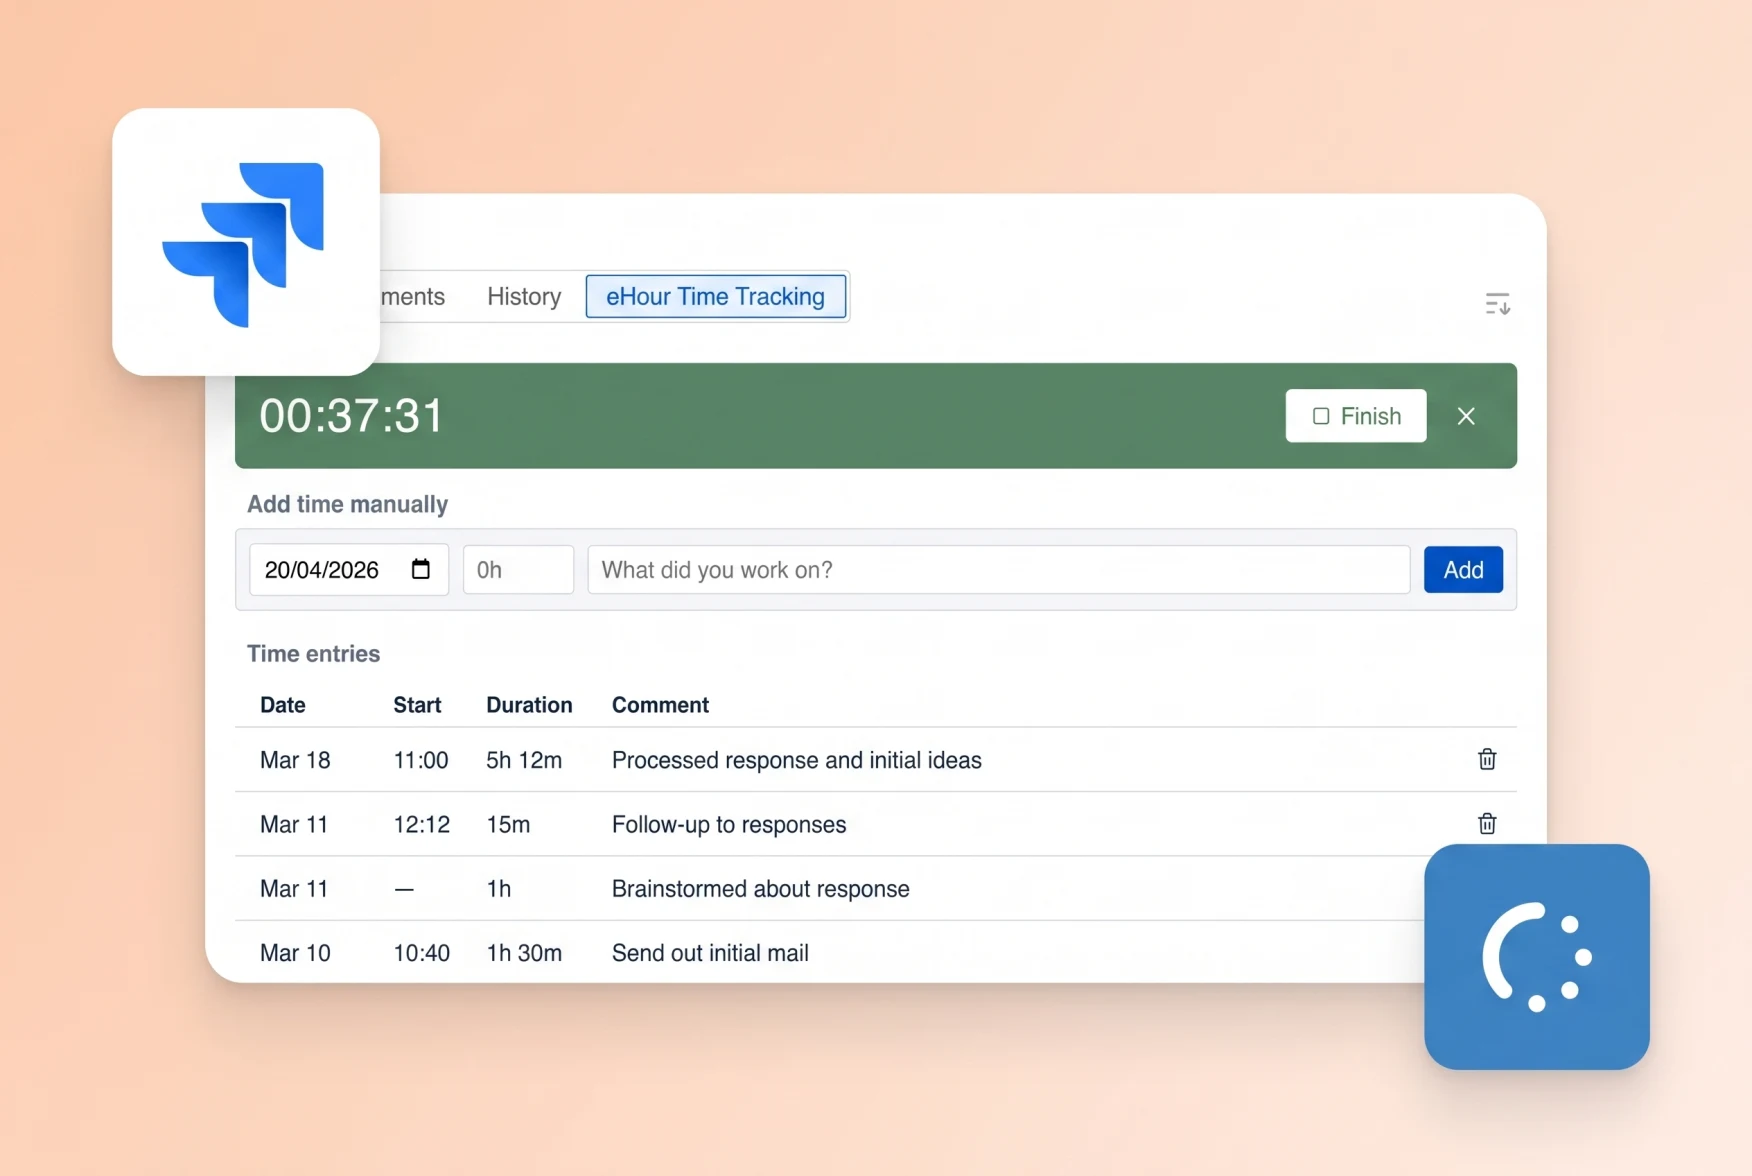
Task: Click the 'Time entries' heading
Action: (313, 654)
